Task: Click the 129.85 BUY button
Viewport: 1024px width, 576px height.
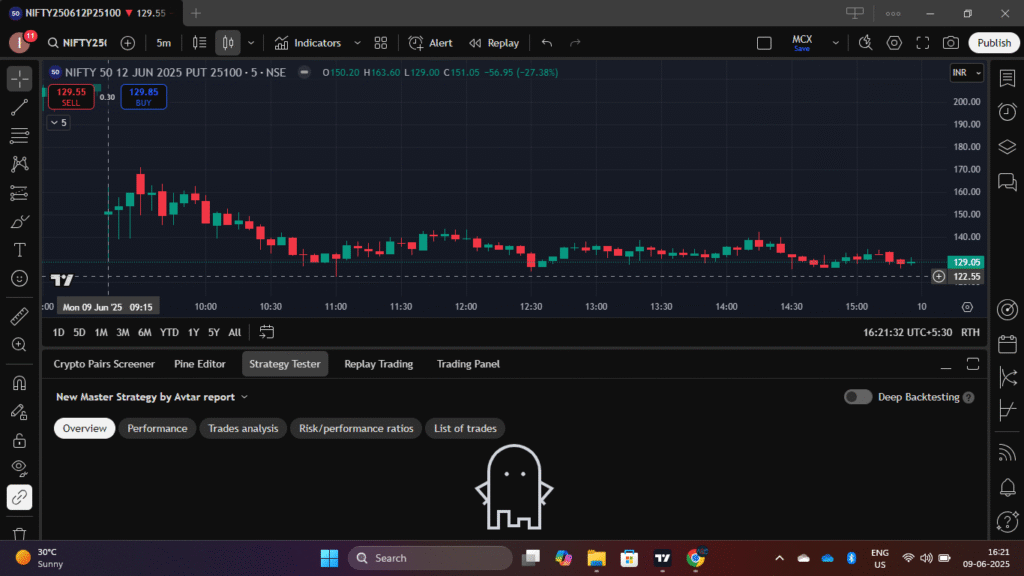Action: click(x=144, y=97)
